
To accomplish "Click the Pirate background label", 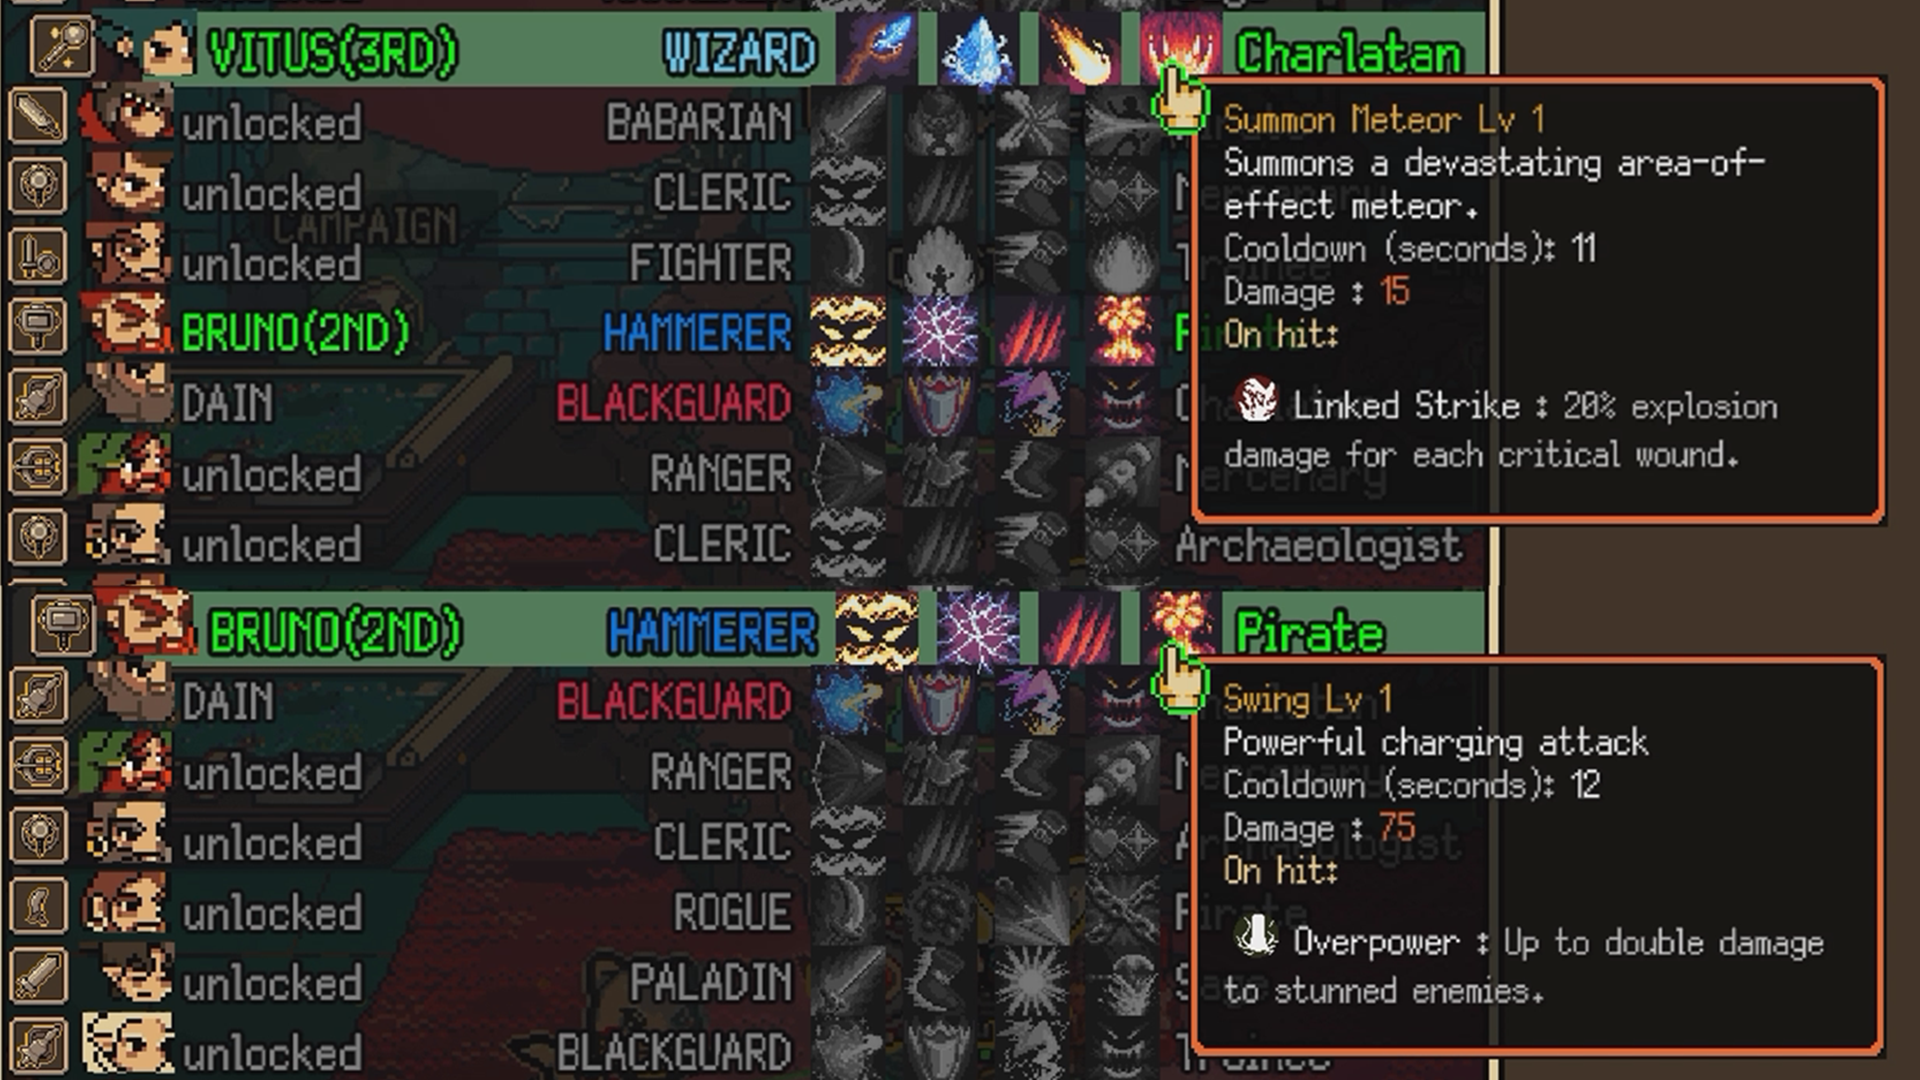I will [x=1310, y=632].
